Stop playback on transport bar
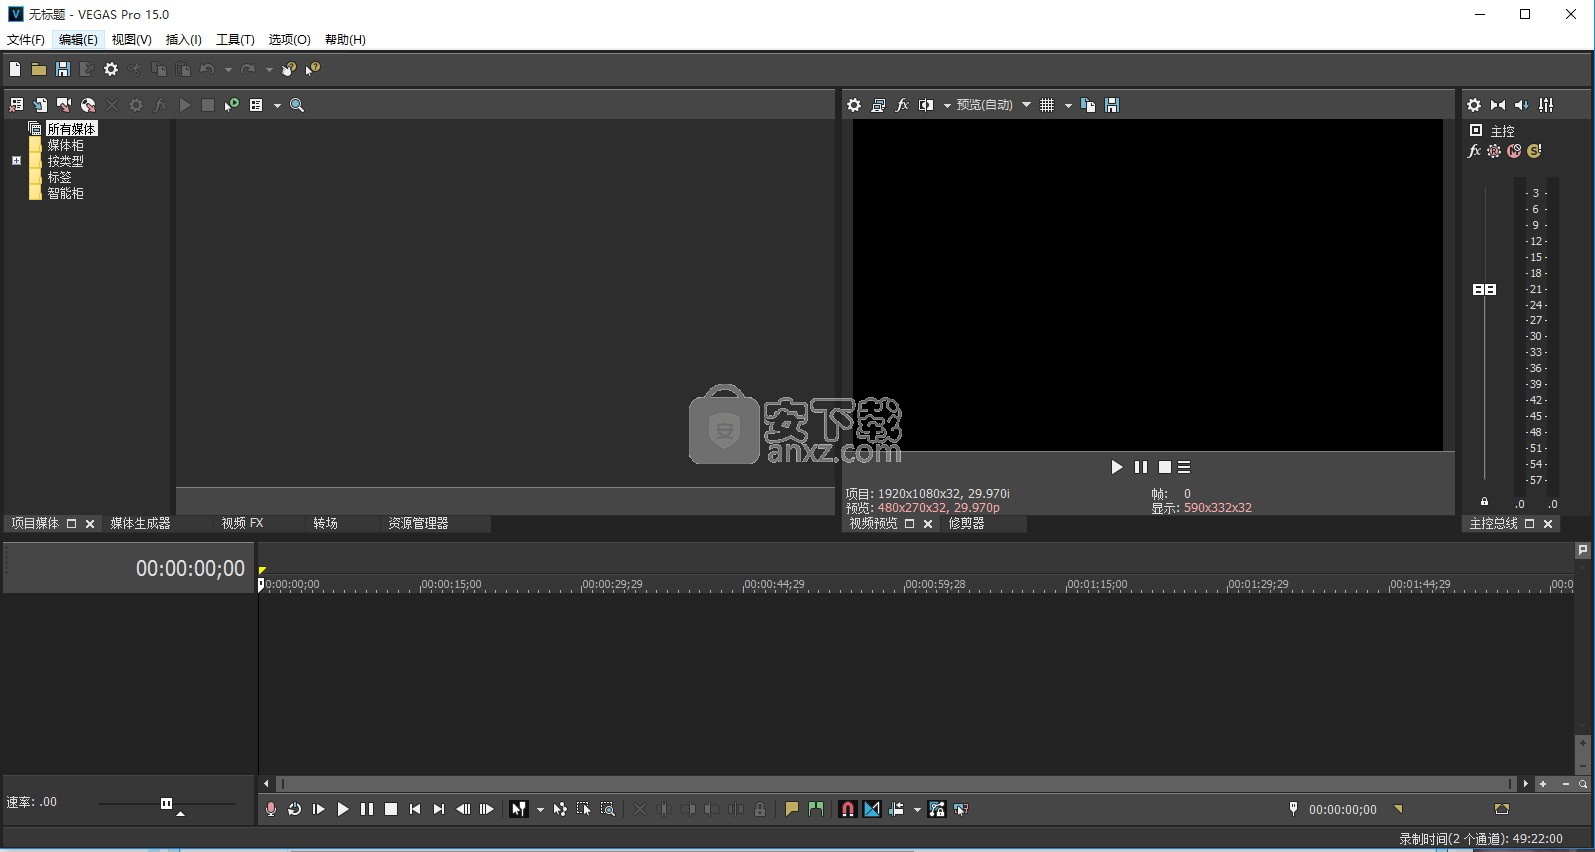The height and width of the screenshot is (852, 1595). pyautogui.click(x=391, y=809)
